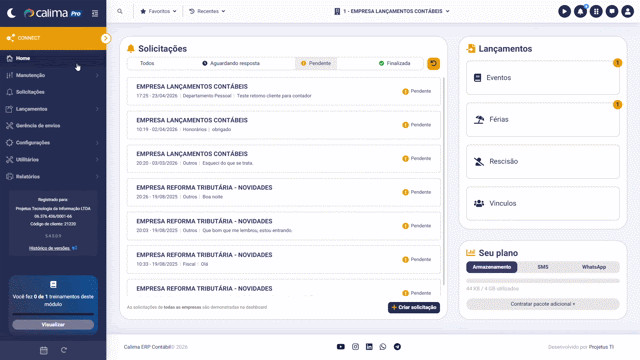Expand the Utilitários menu
The width and height of the screenshot is (640, 360).
point(53,160)
